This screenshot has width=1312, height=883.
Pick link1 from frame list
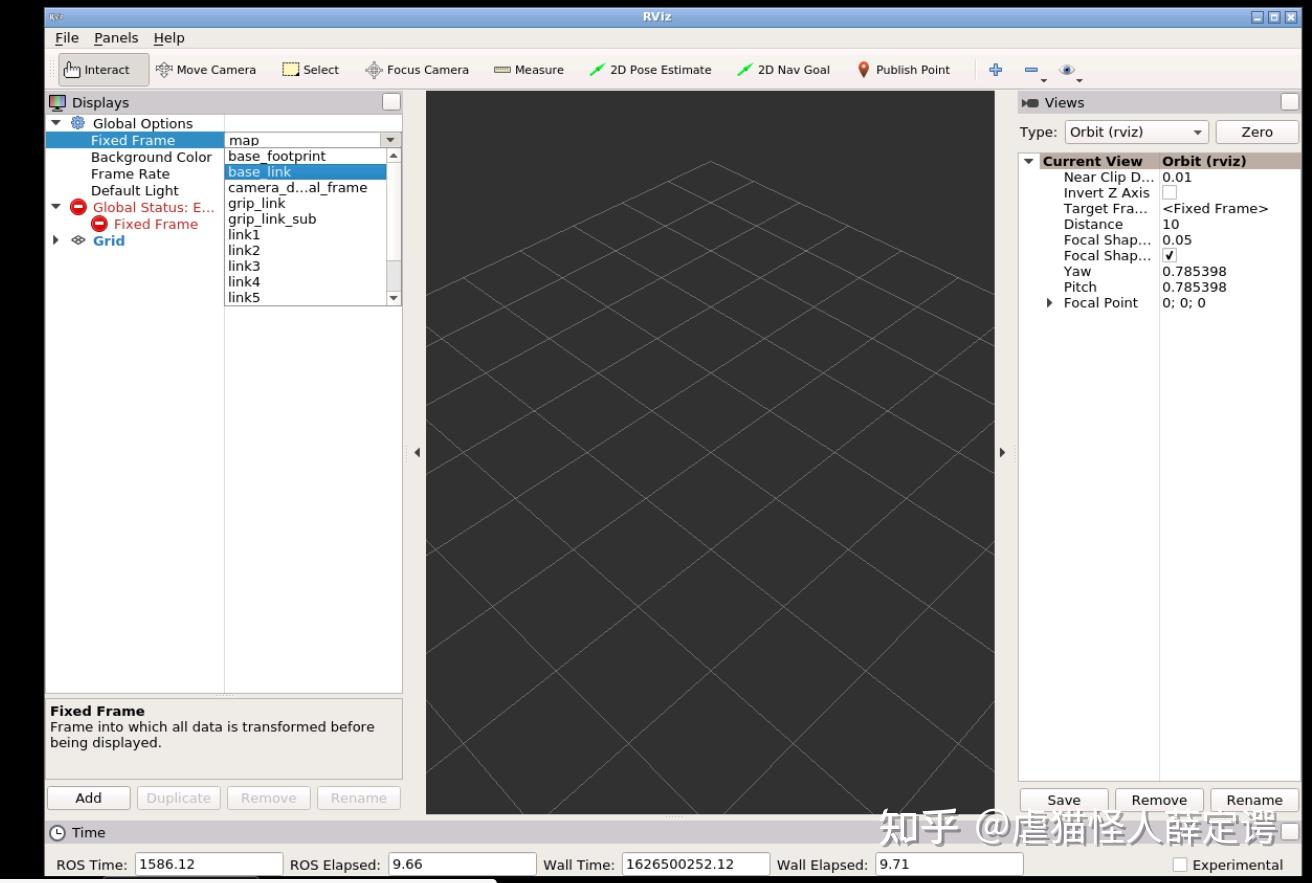pos(306,235)
